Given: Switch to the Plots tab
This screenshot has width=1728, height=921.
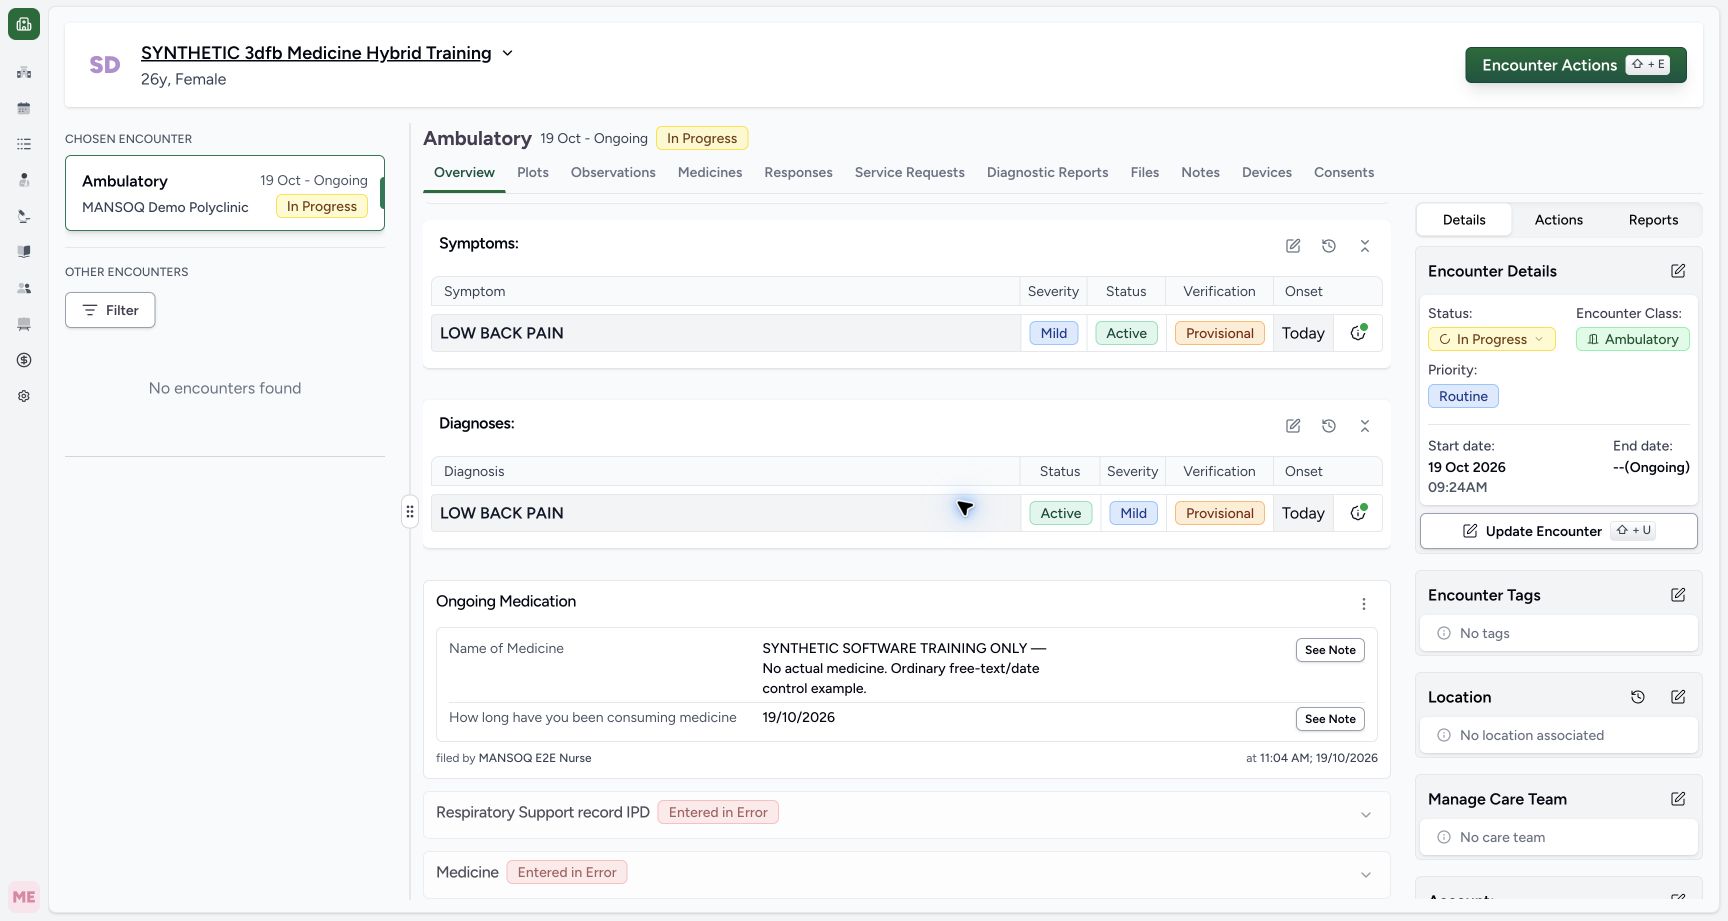Looking at the screenshot, I should tap(533, 172).
